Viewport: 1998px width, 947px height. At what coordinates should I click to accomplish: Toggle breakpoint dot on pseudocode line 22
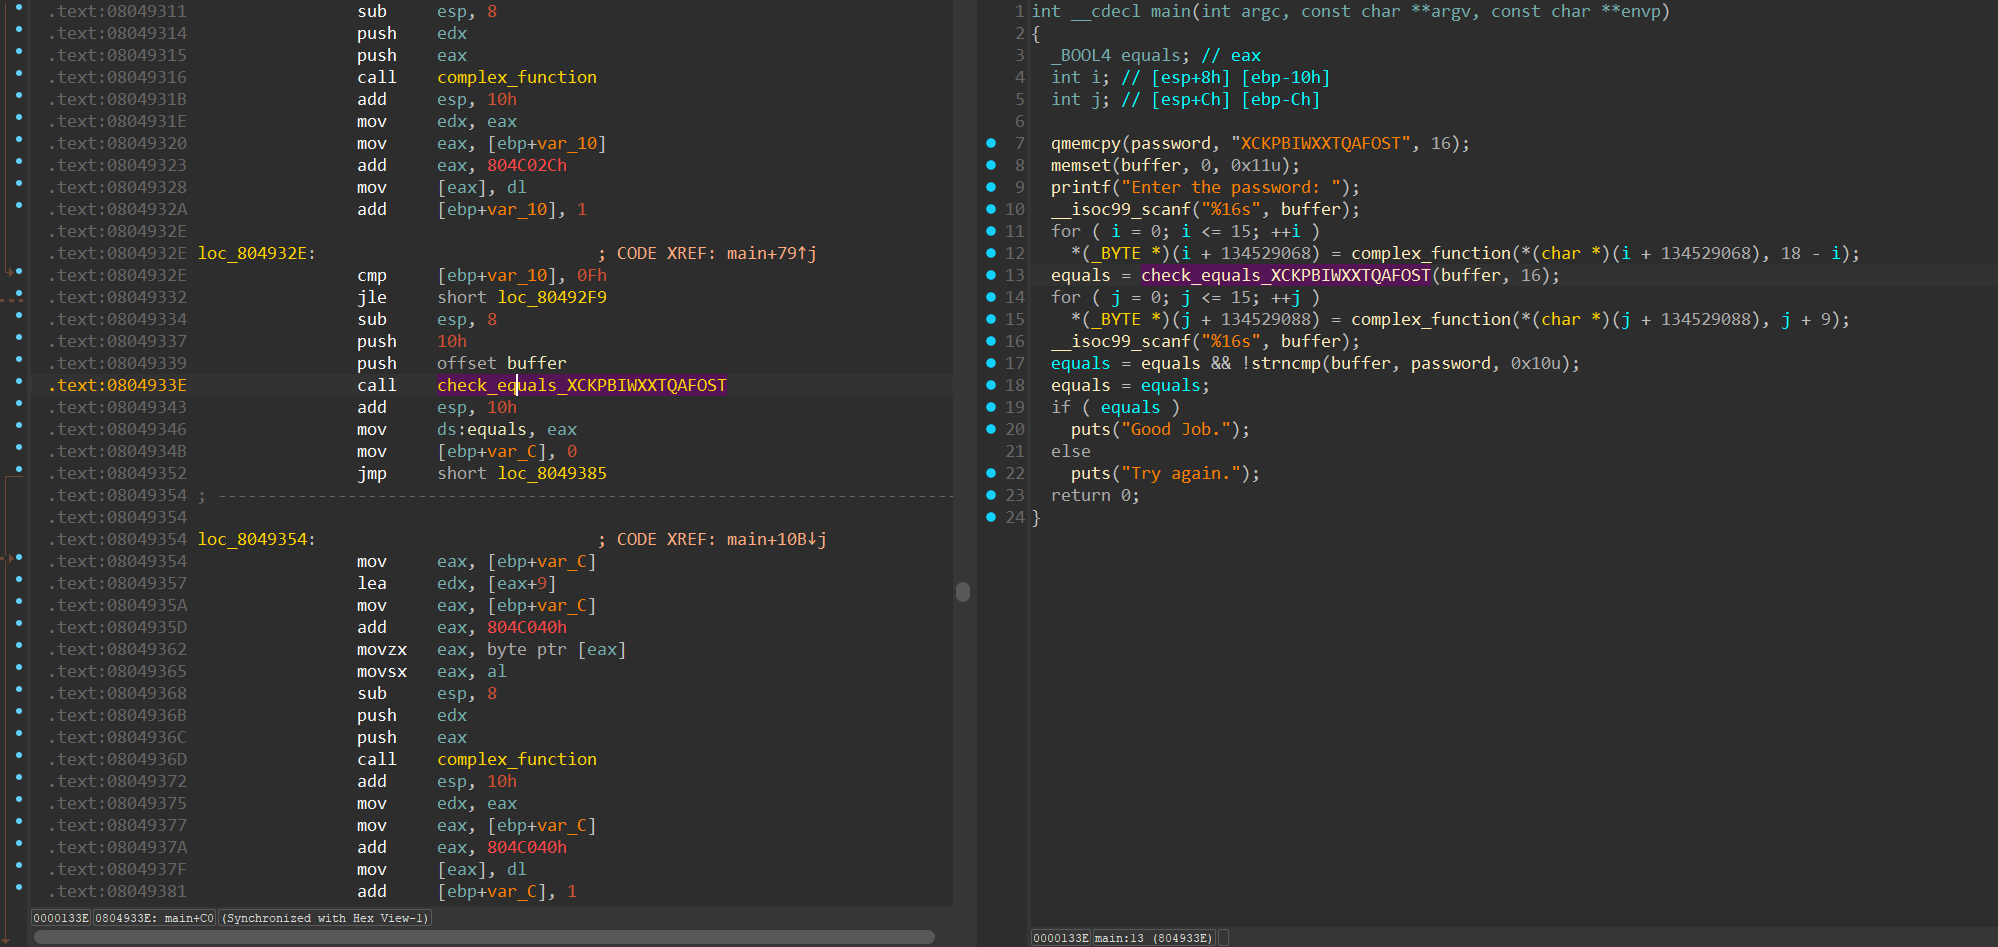click(991, 473)
